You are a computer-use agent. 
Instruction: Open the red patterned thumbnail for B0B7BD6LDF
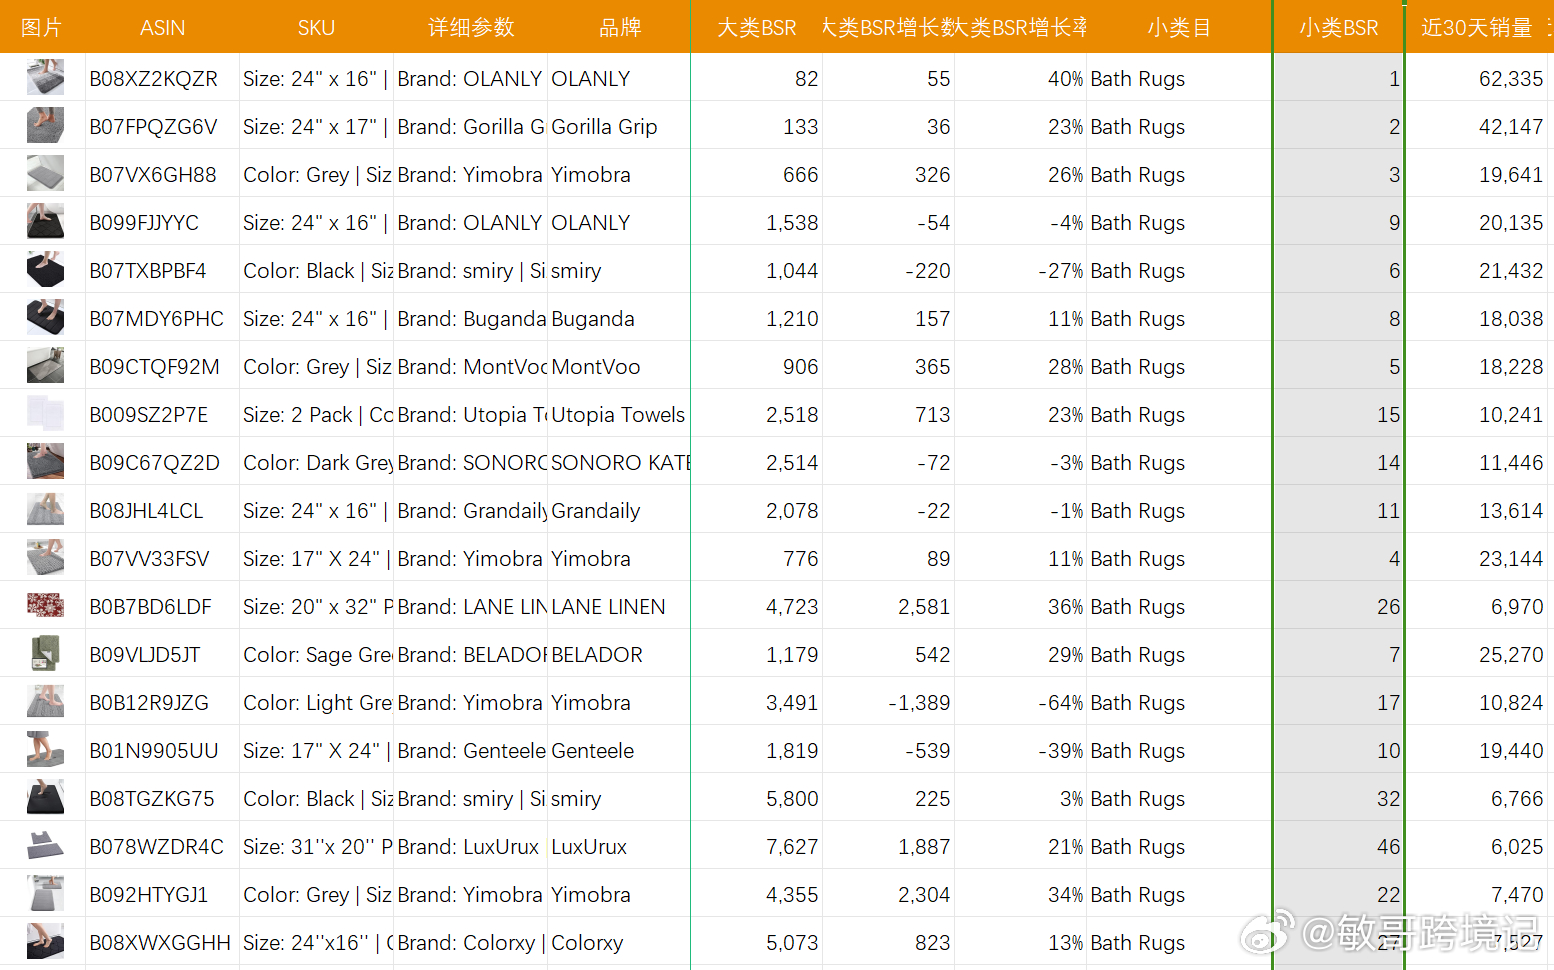[45, 606]
